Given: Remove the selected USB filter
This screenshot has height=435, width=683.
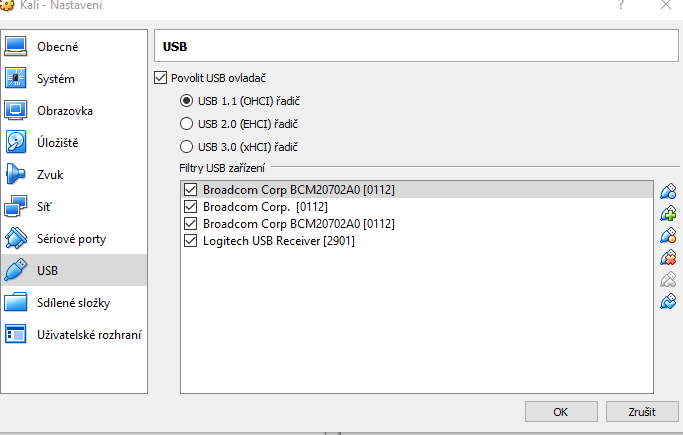Looking at the screenshot, I should coord(669,257).
